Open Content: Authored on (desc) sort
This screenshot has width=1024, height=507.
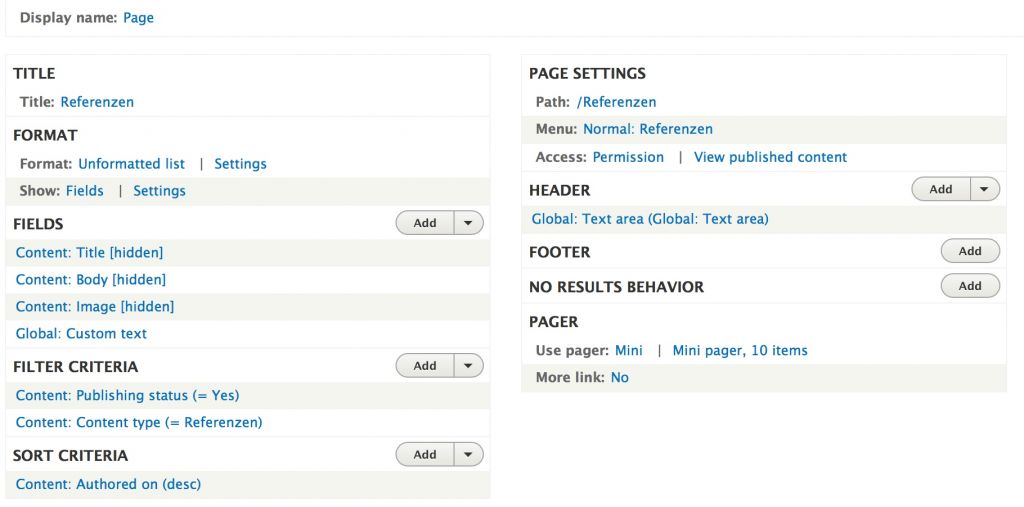[x=108, y=484]
